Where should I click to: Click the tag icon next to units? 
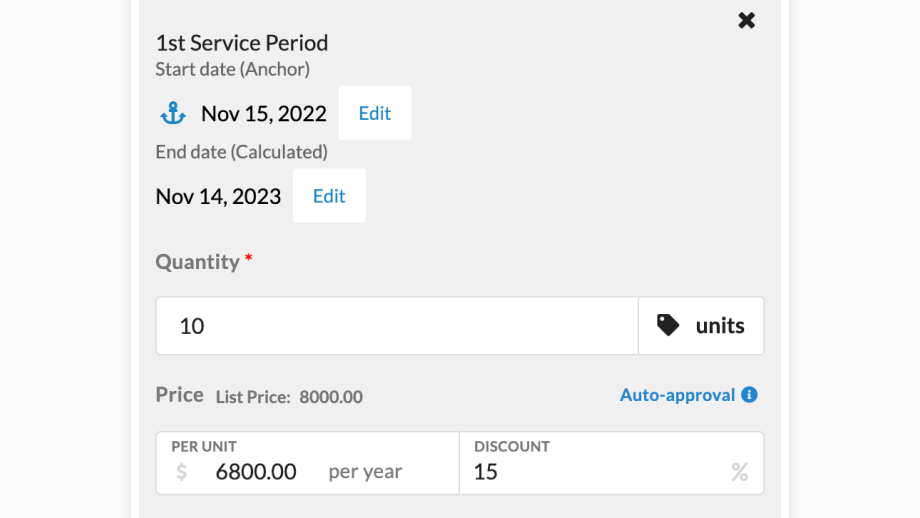pos(668,325)
